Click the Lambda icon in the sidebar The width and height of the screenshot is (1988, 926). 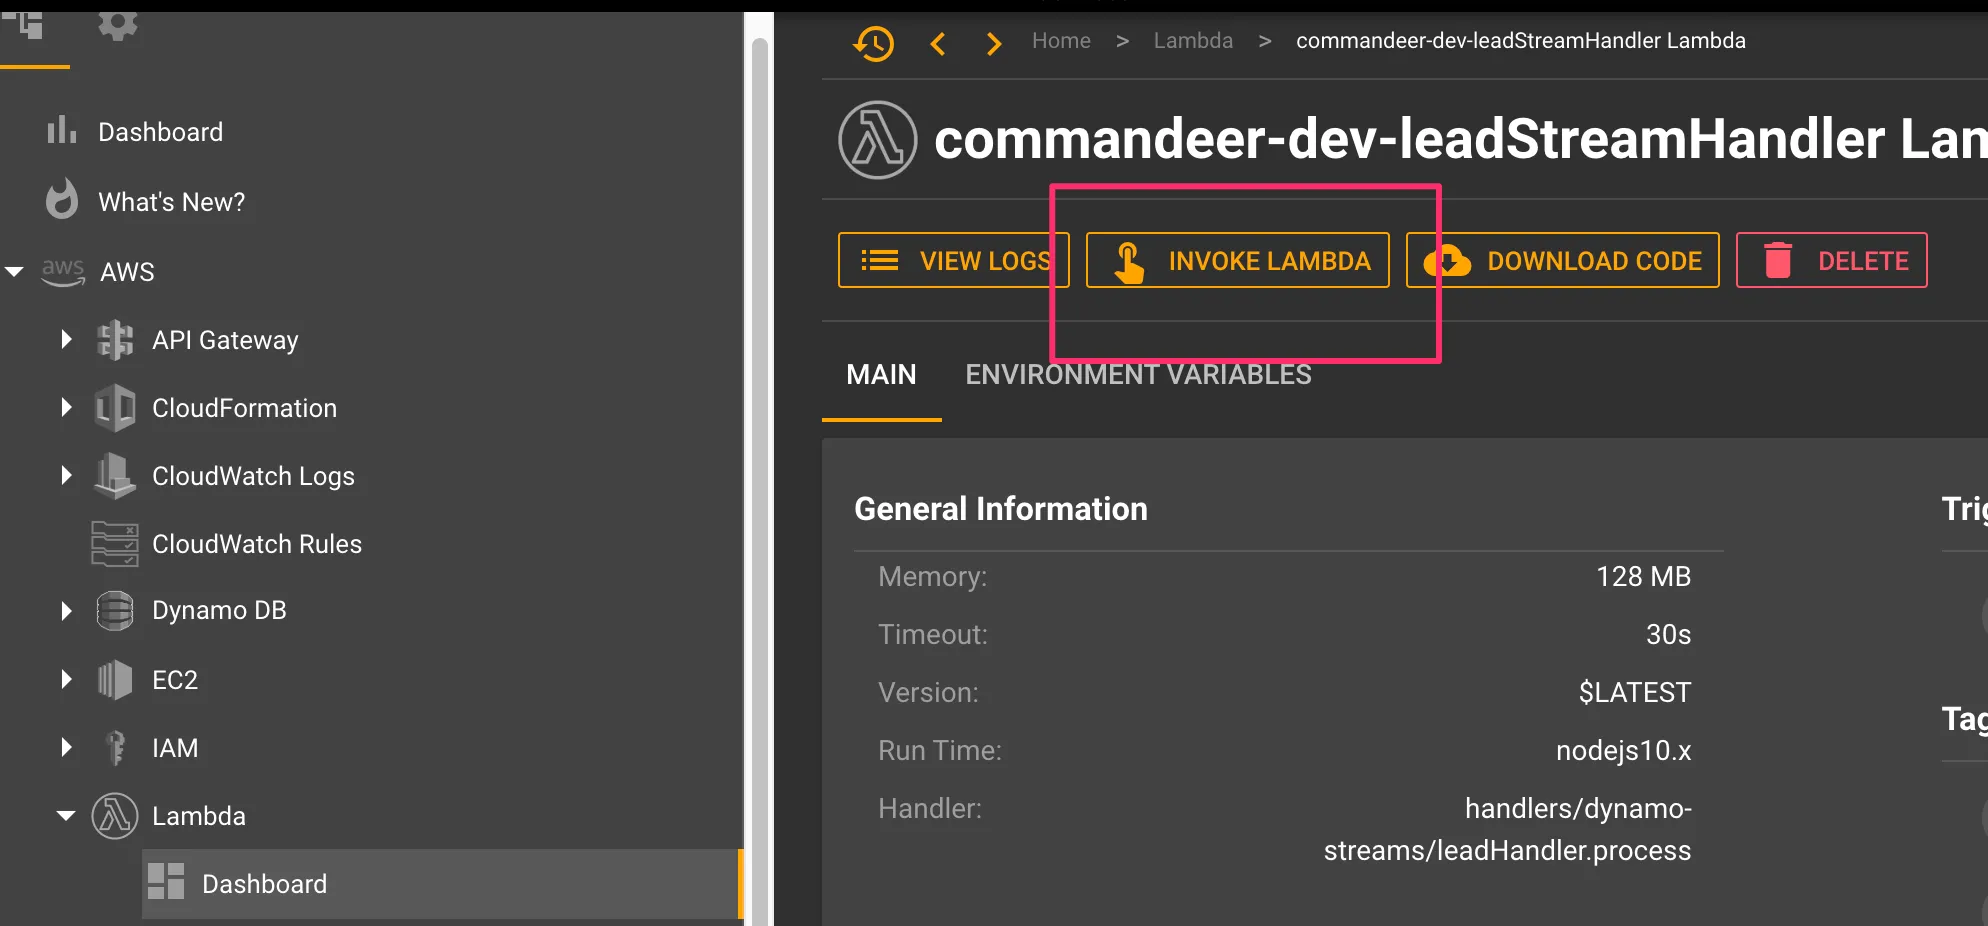coord(115,816)
